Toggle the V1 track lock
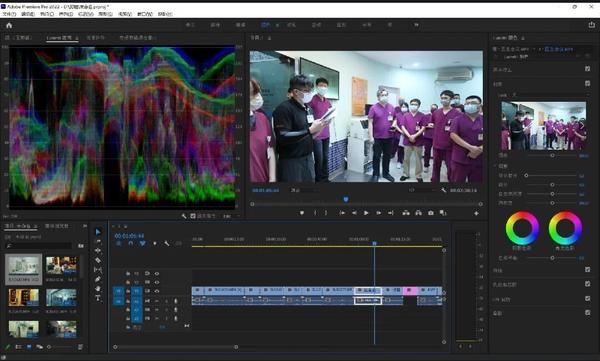 click(x=128, y=291)
